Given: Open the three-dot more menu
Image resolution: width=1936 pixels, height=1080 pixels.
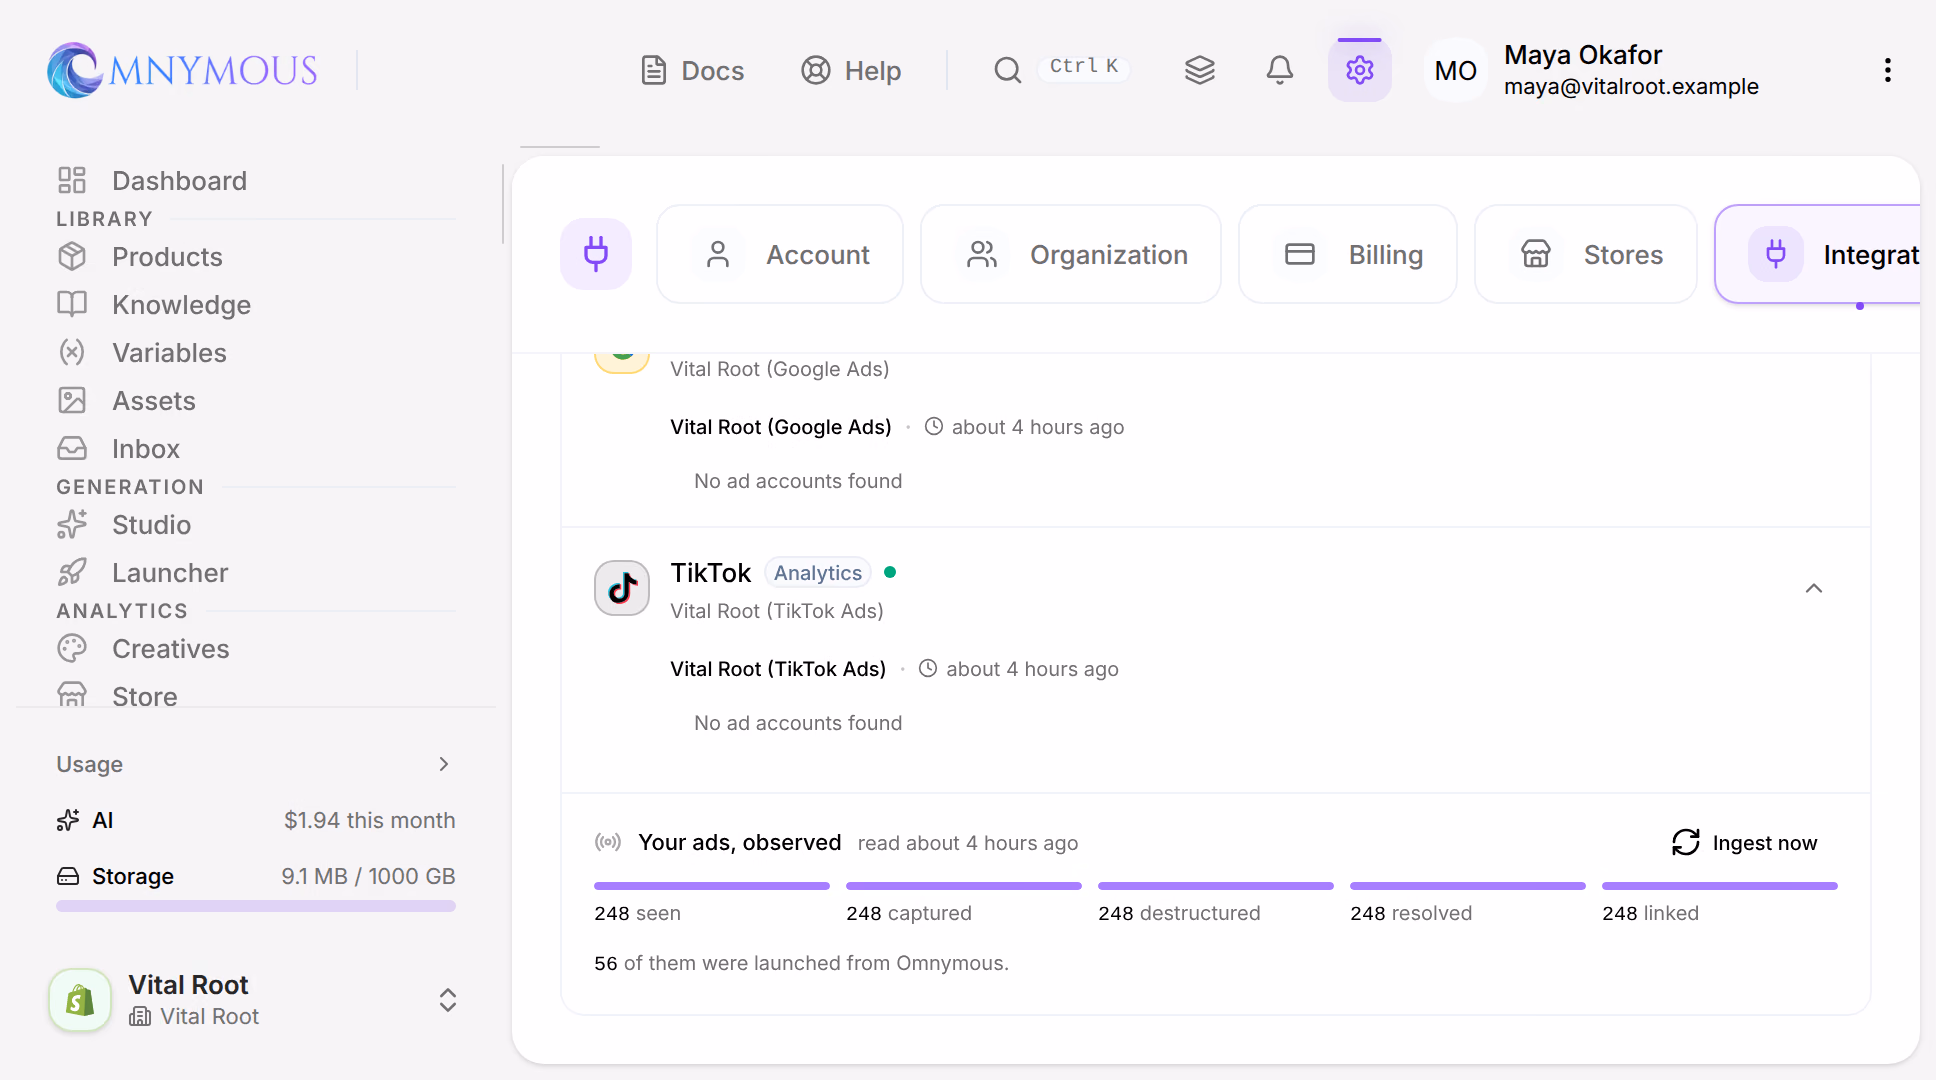Looking at the screenshot, I should (1888, 70).
